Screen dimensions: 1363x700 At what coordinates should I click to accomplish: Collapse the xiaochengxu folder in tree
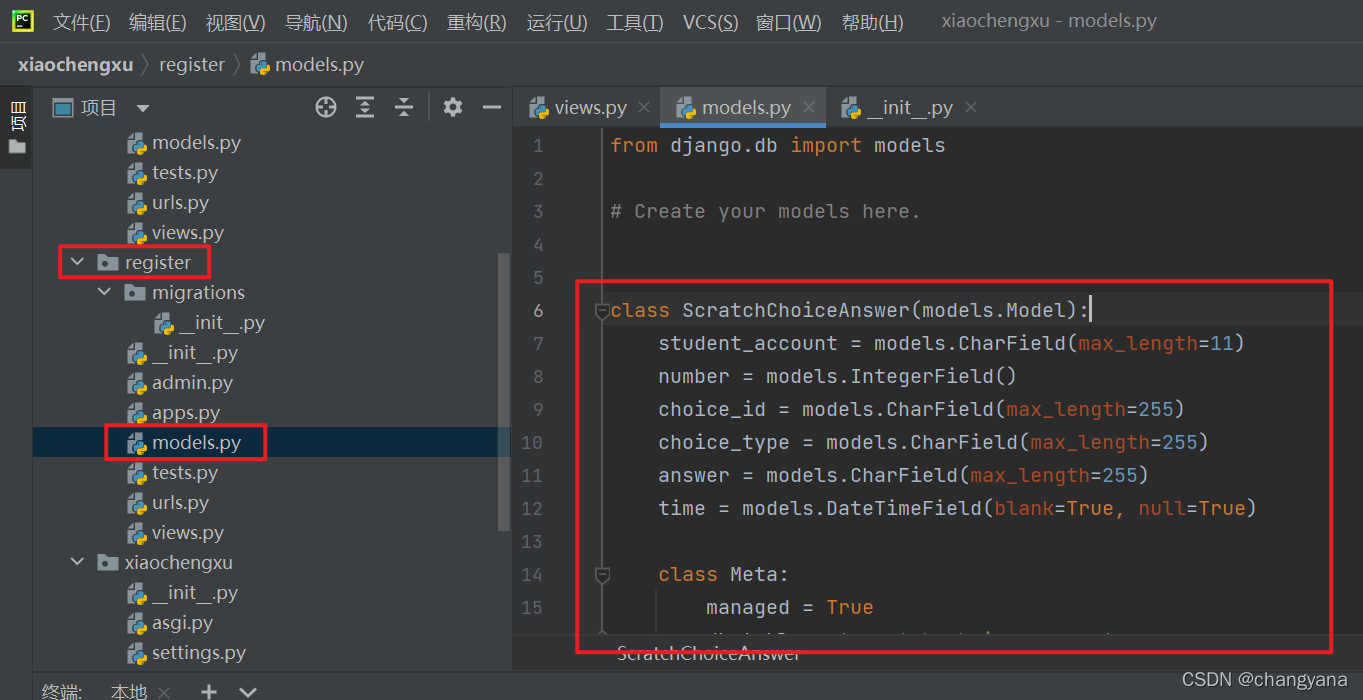coord(78,563)
